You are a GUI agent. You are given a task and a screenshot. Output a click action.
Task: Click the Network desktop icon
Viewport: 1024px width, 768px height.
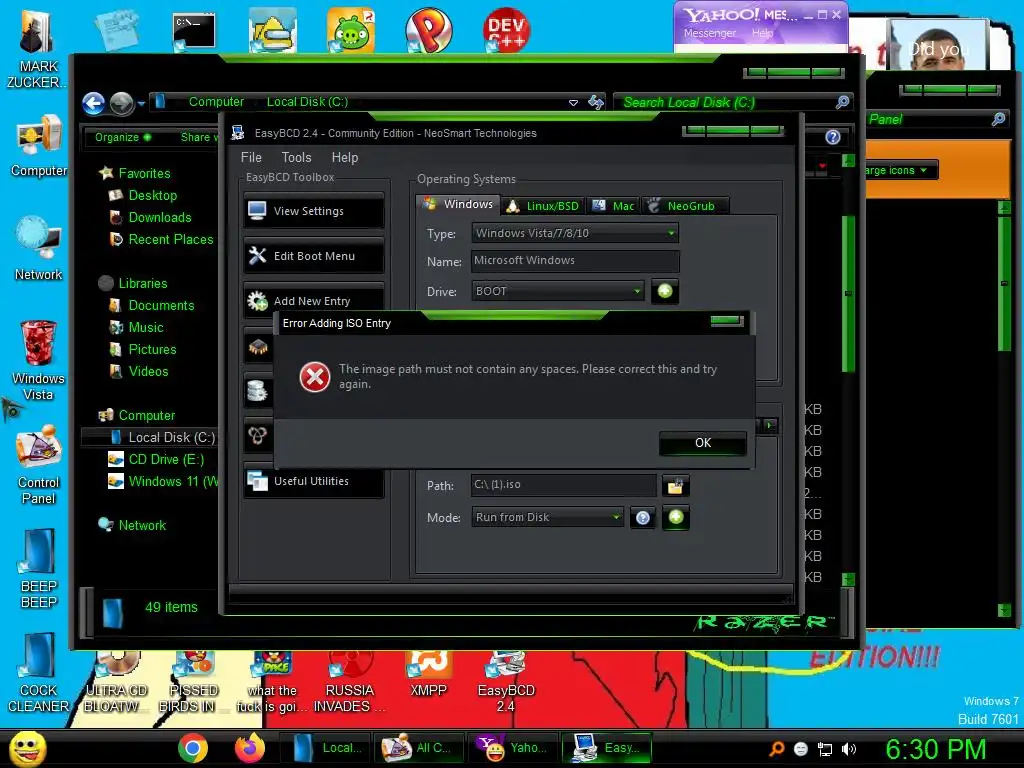click(x=39, y=249)
